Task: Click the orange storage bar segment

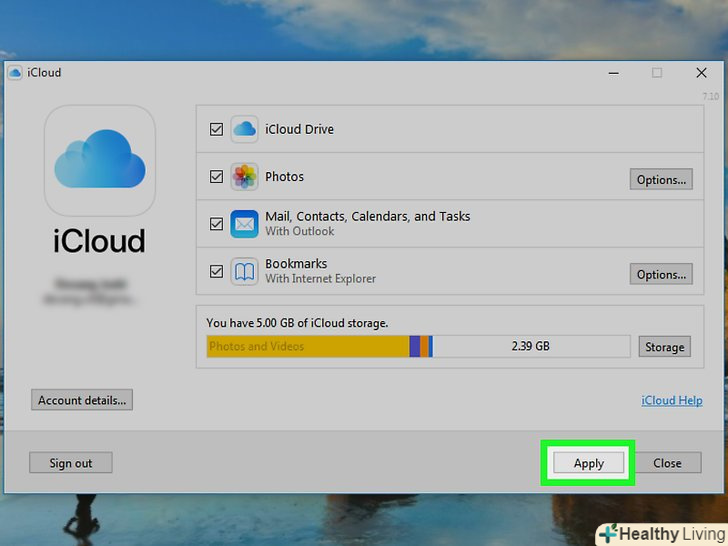Action: click(x=424, y=346)
